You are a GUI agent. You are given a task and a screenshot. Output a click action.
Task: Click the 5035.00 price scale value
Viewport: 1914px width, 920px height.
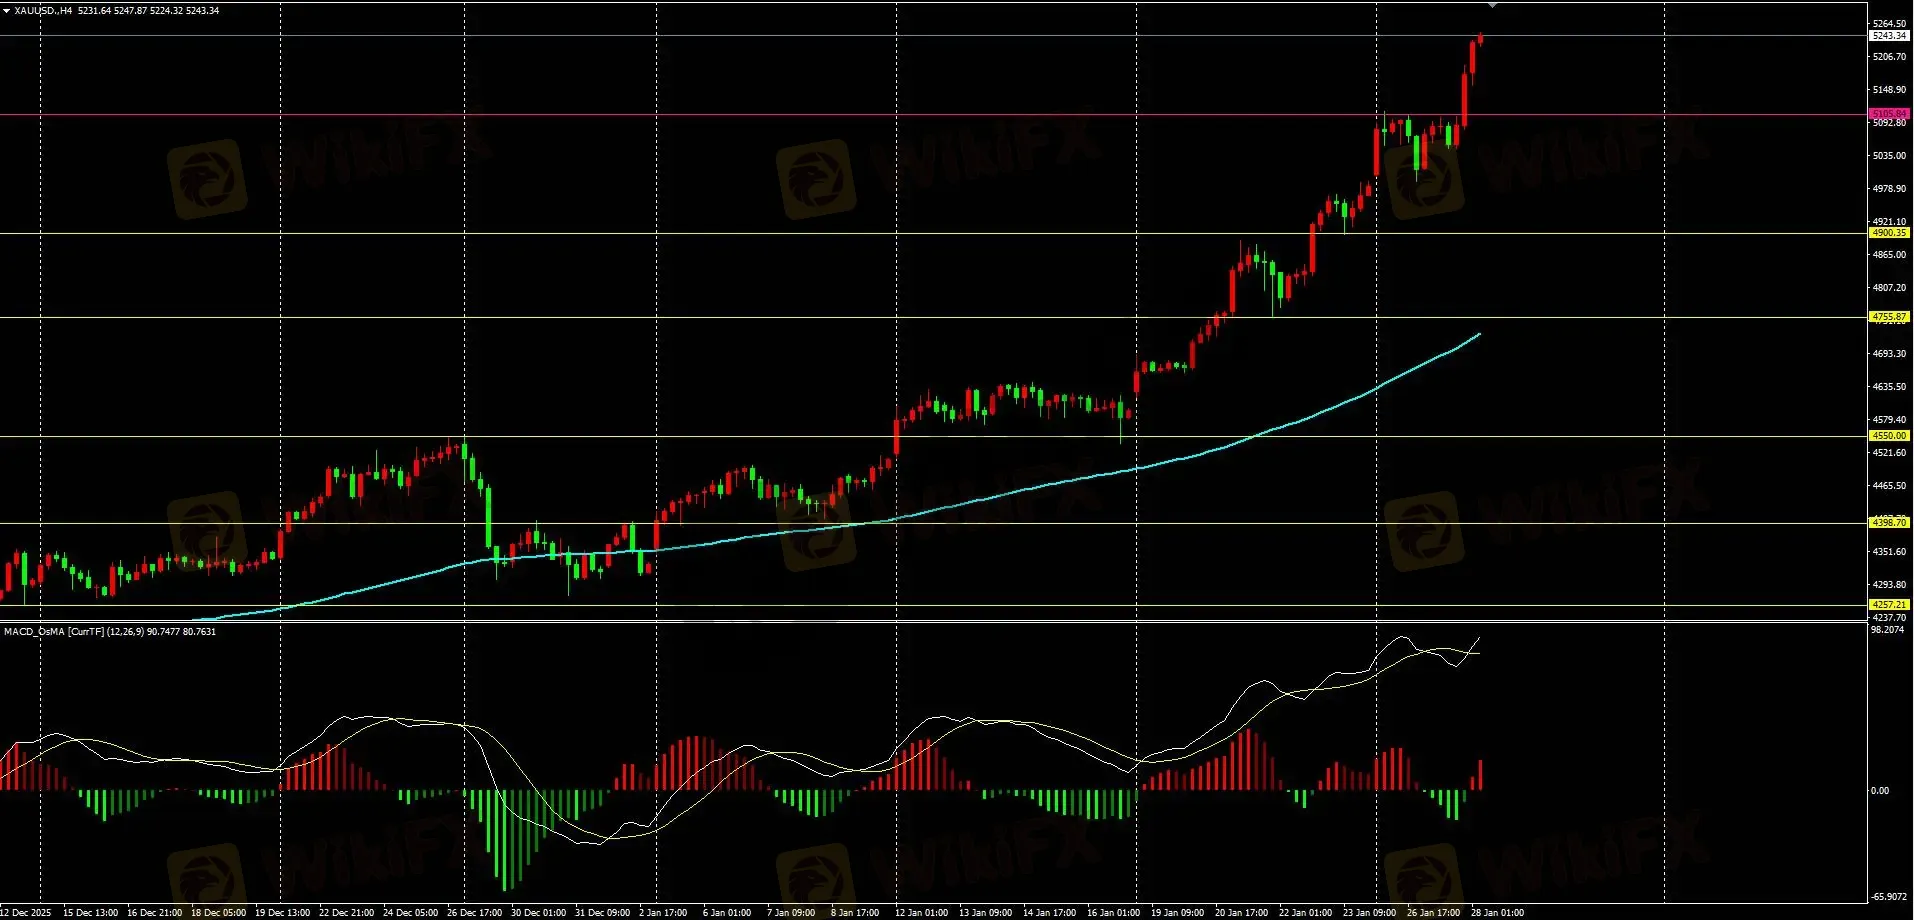1889,156
